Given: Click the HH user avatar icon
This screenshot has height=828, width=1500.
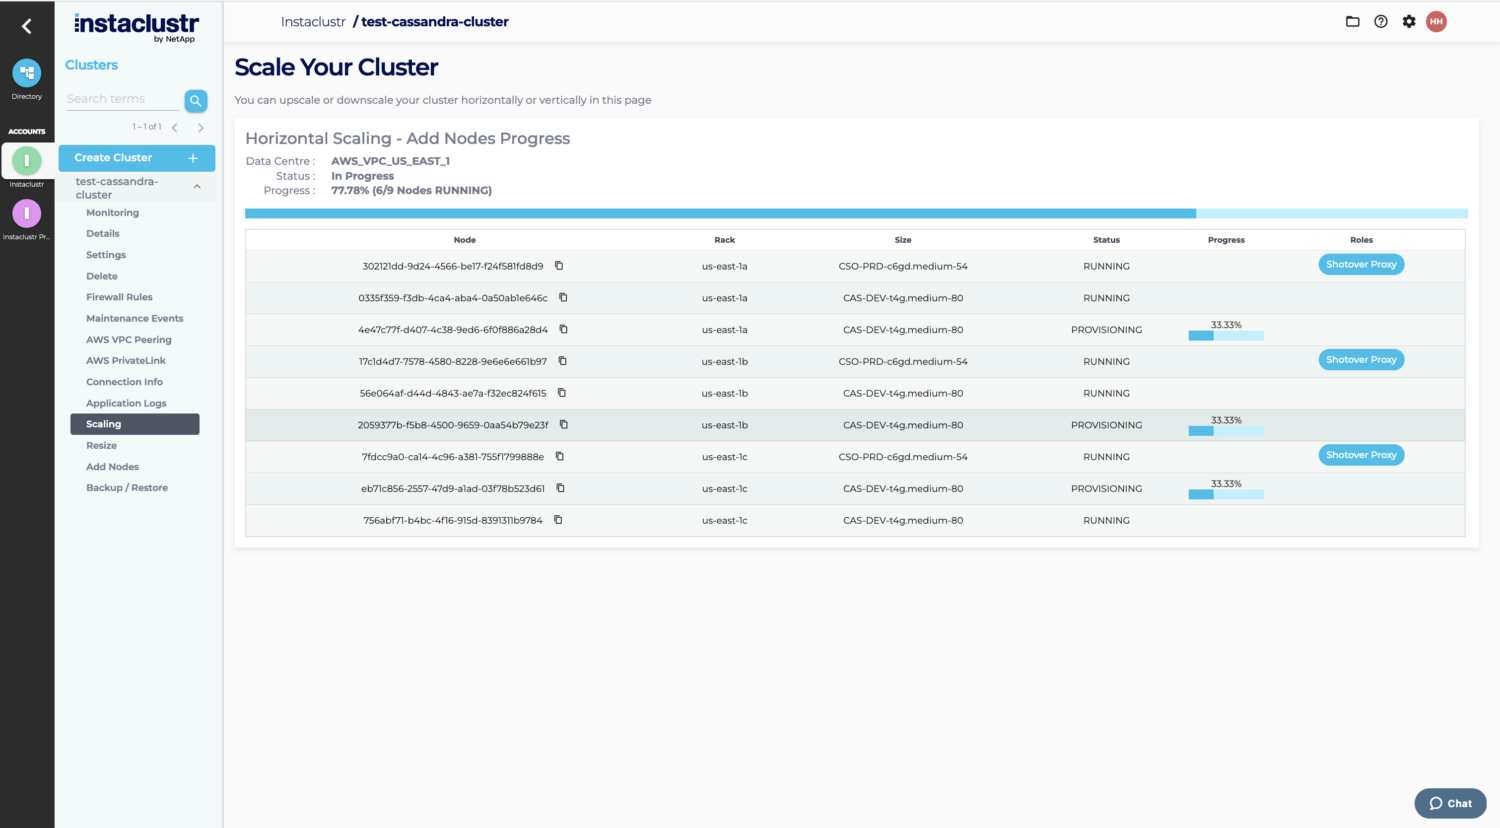Looking at the screenshot, I should pyautogui.click(x=1436, y=21).
